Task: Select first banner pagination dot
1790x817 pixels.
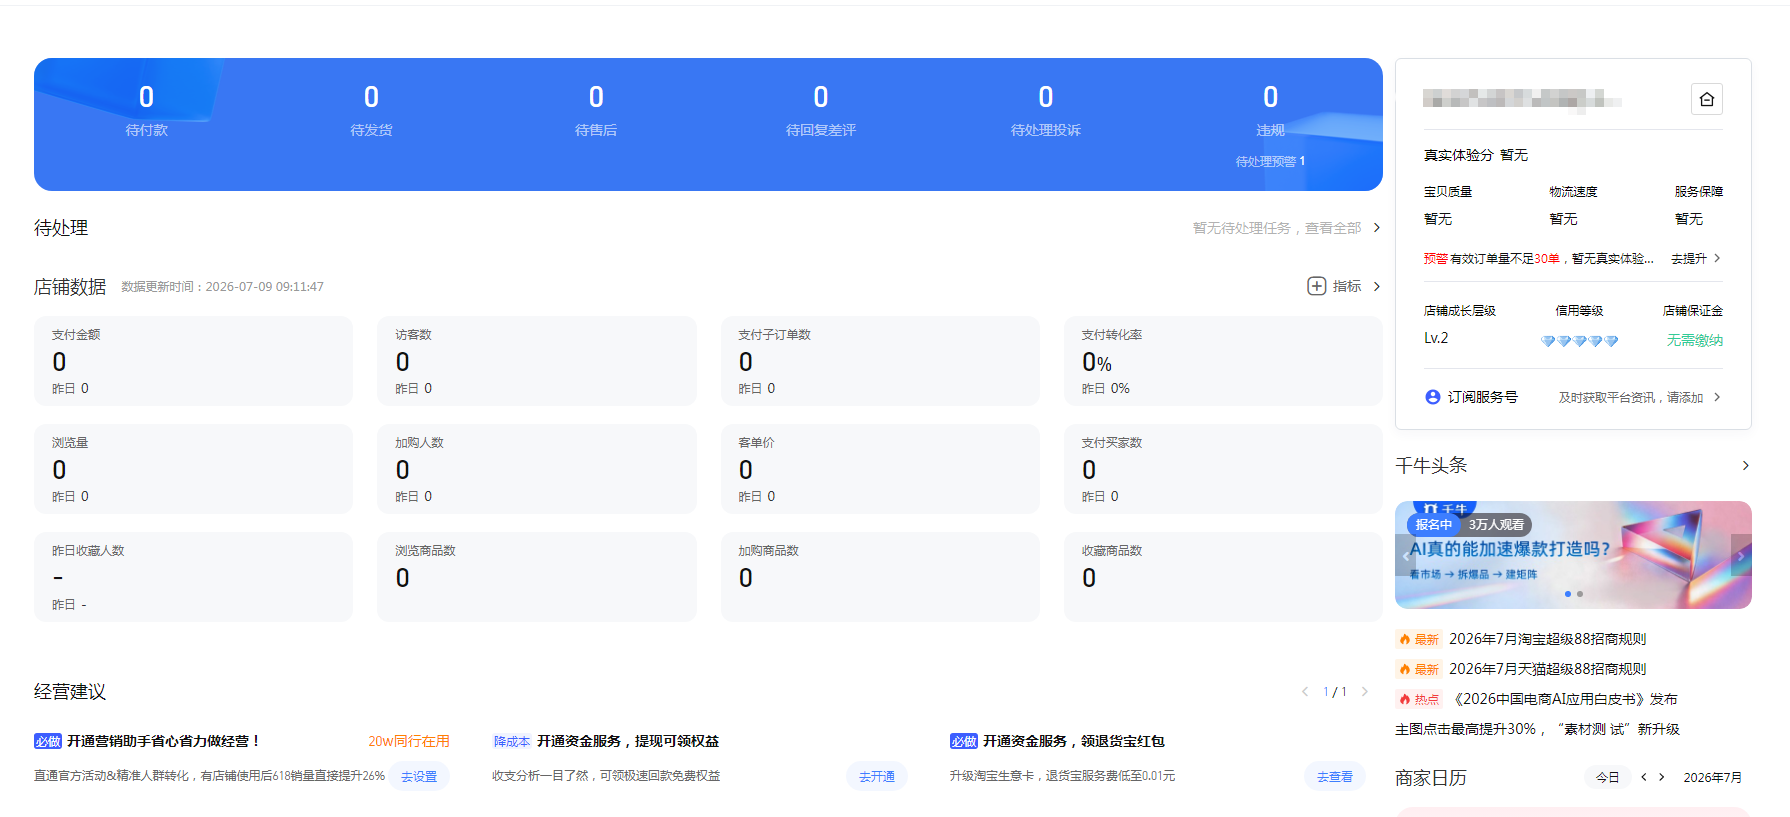Action: click(1567, 594)
